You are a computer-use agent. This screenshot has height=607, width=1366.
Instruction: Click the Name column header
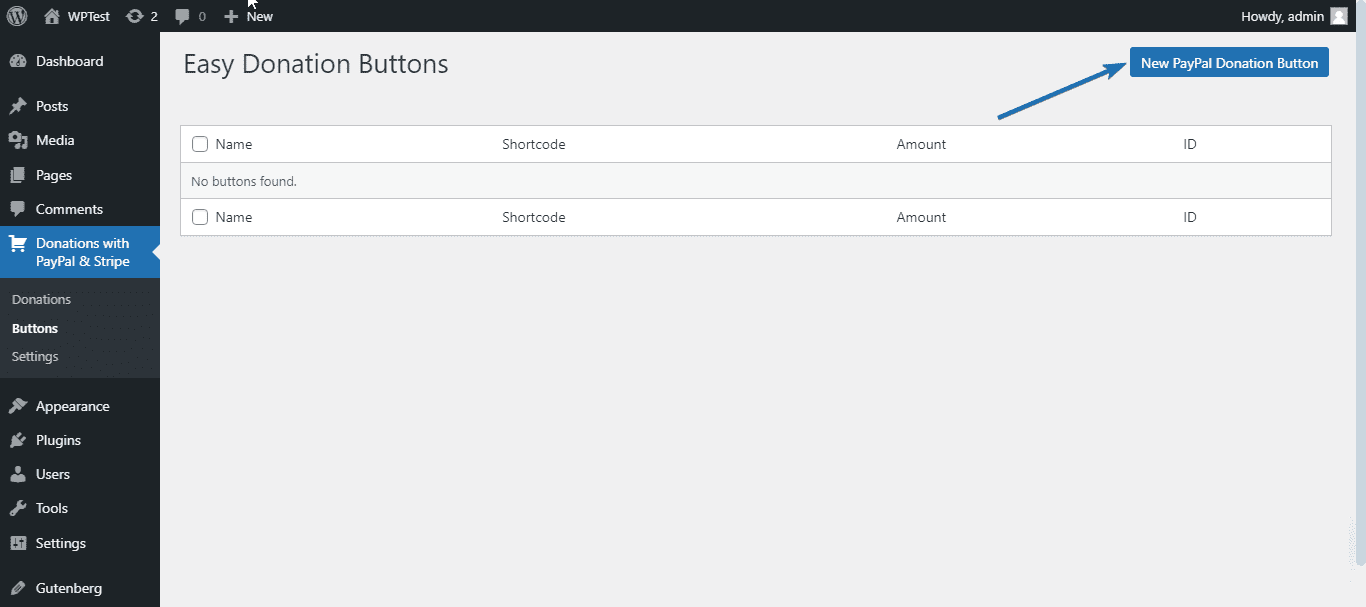tap(234, 144)
